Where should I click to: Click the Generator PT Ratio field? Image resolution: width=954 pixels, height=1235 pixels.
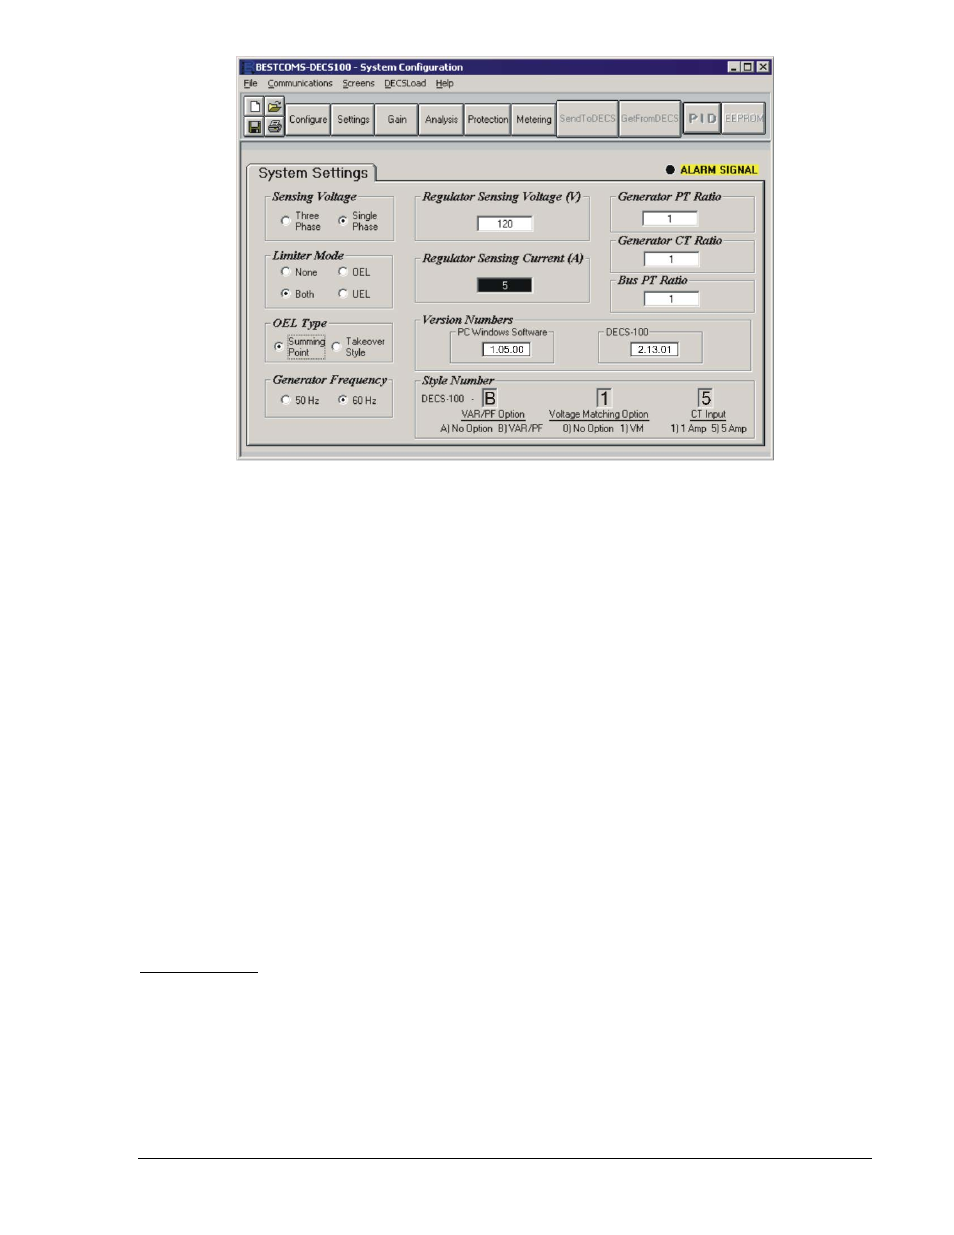(x=670, y=218)
